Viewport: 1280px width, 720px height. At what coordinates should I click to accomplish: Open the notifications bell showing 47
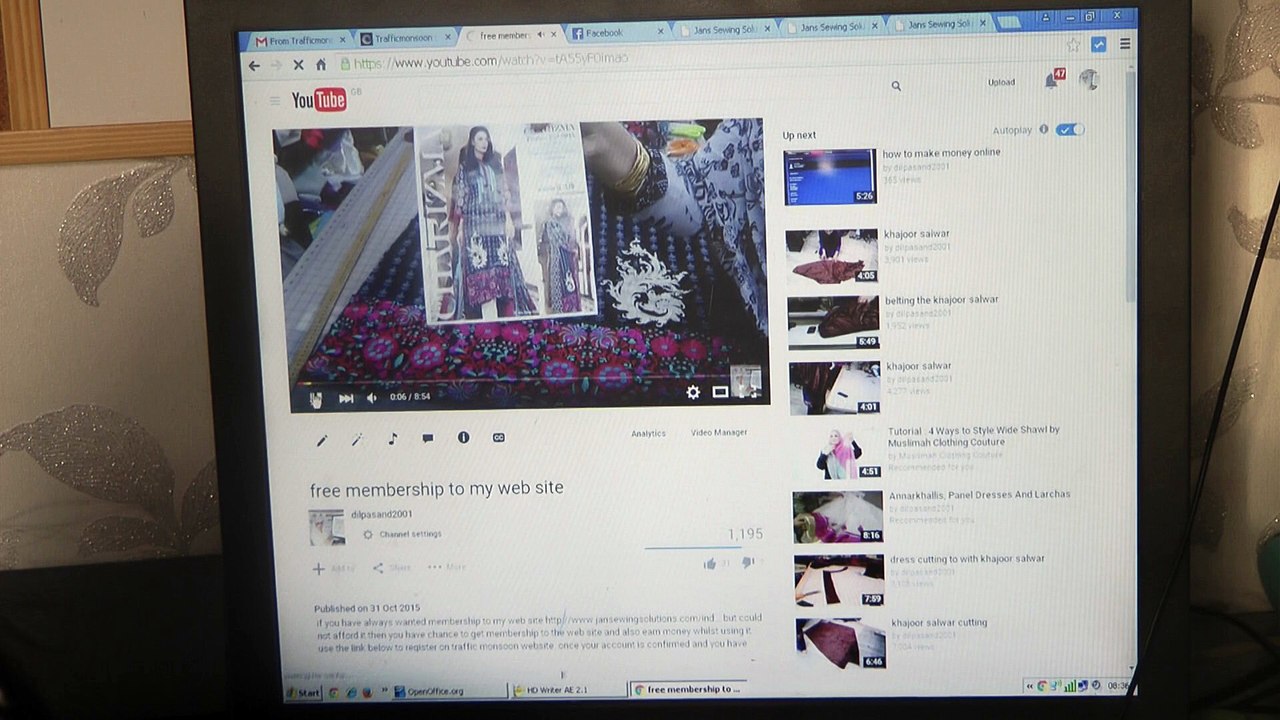1054,79
